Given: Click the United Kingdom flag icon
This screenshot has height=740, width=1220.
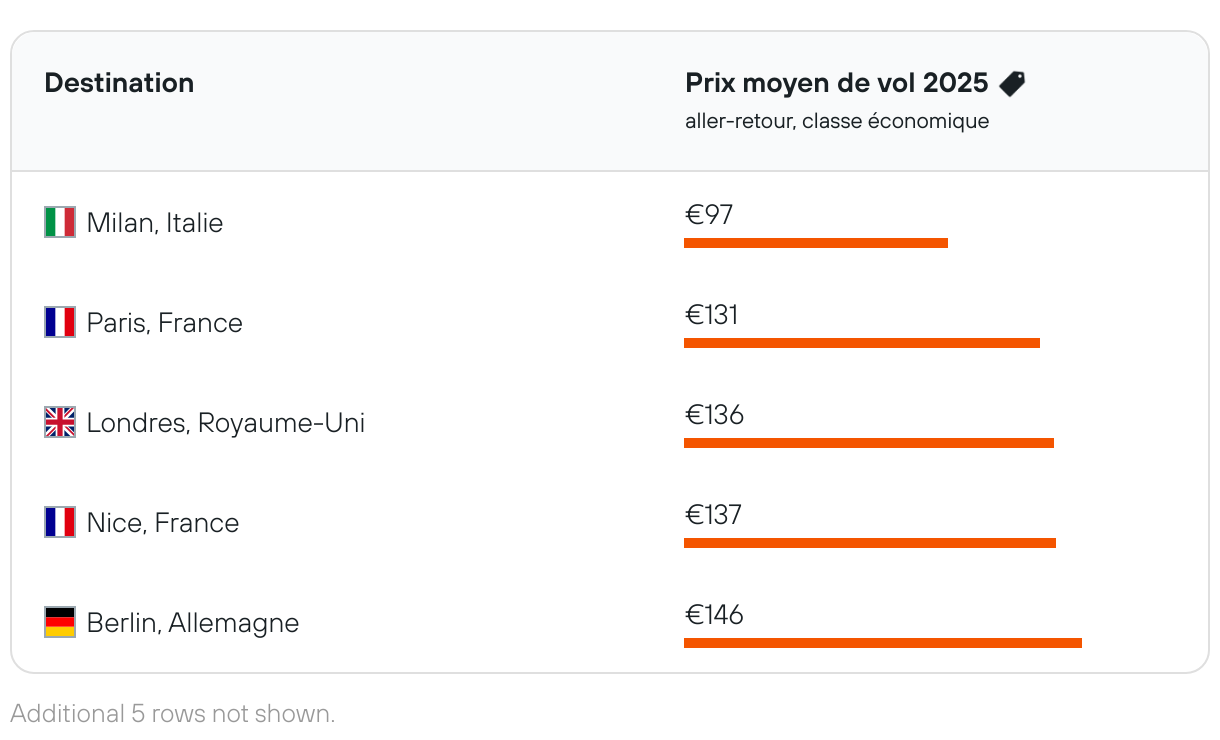Looking at the screenshot, I should point(60,422).
